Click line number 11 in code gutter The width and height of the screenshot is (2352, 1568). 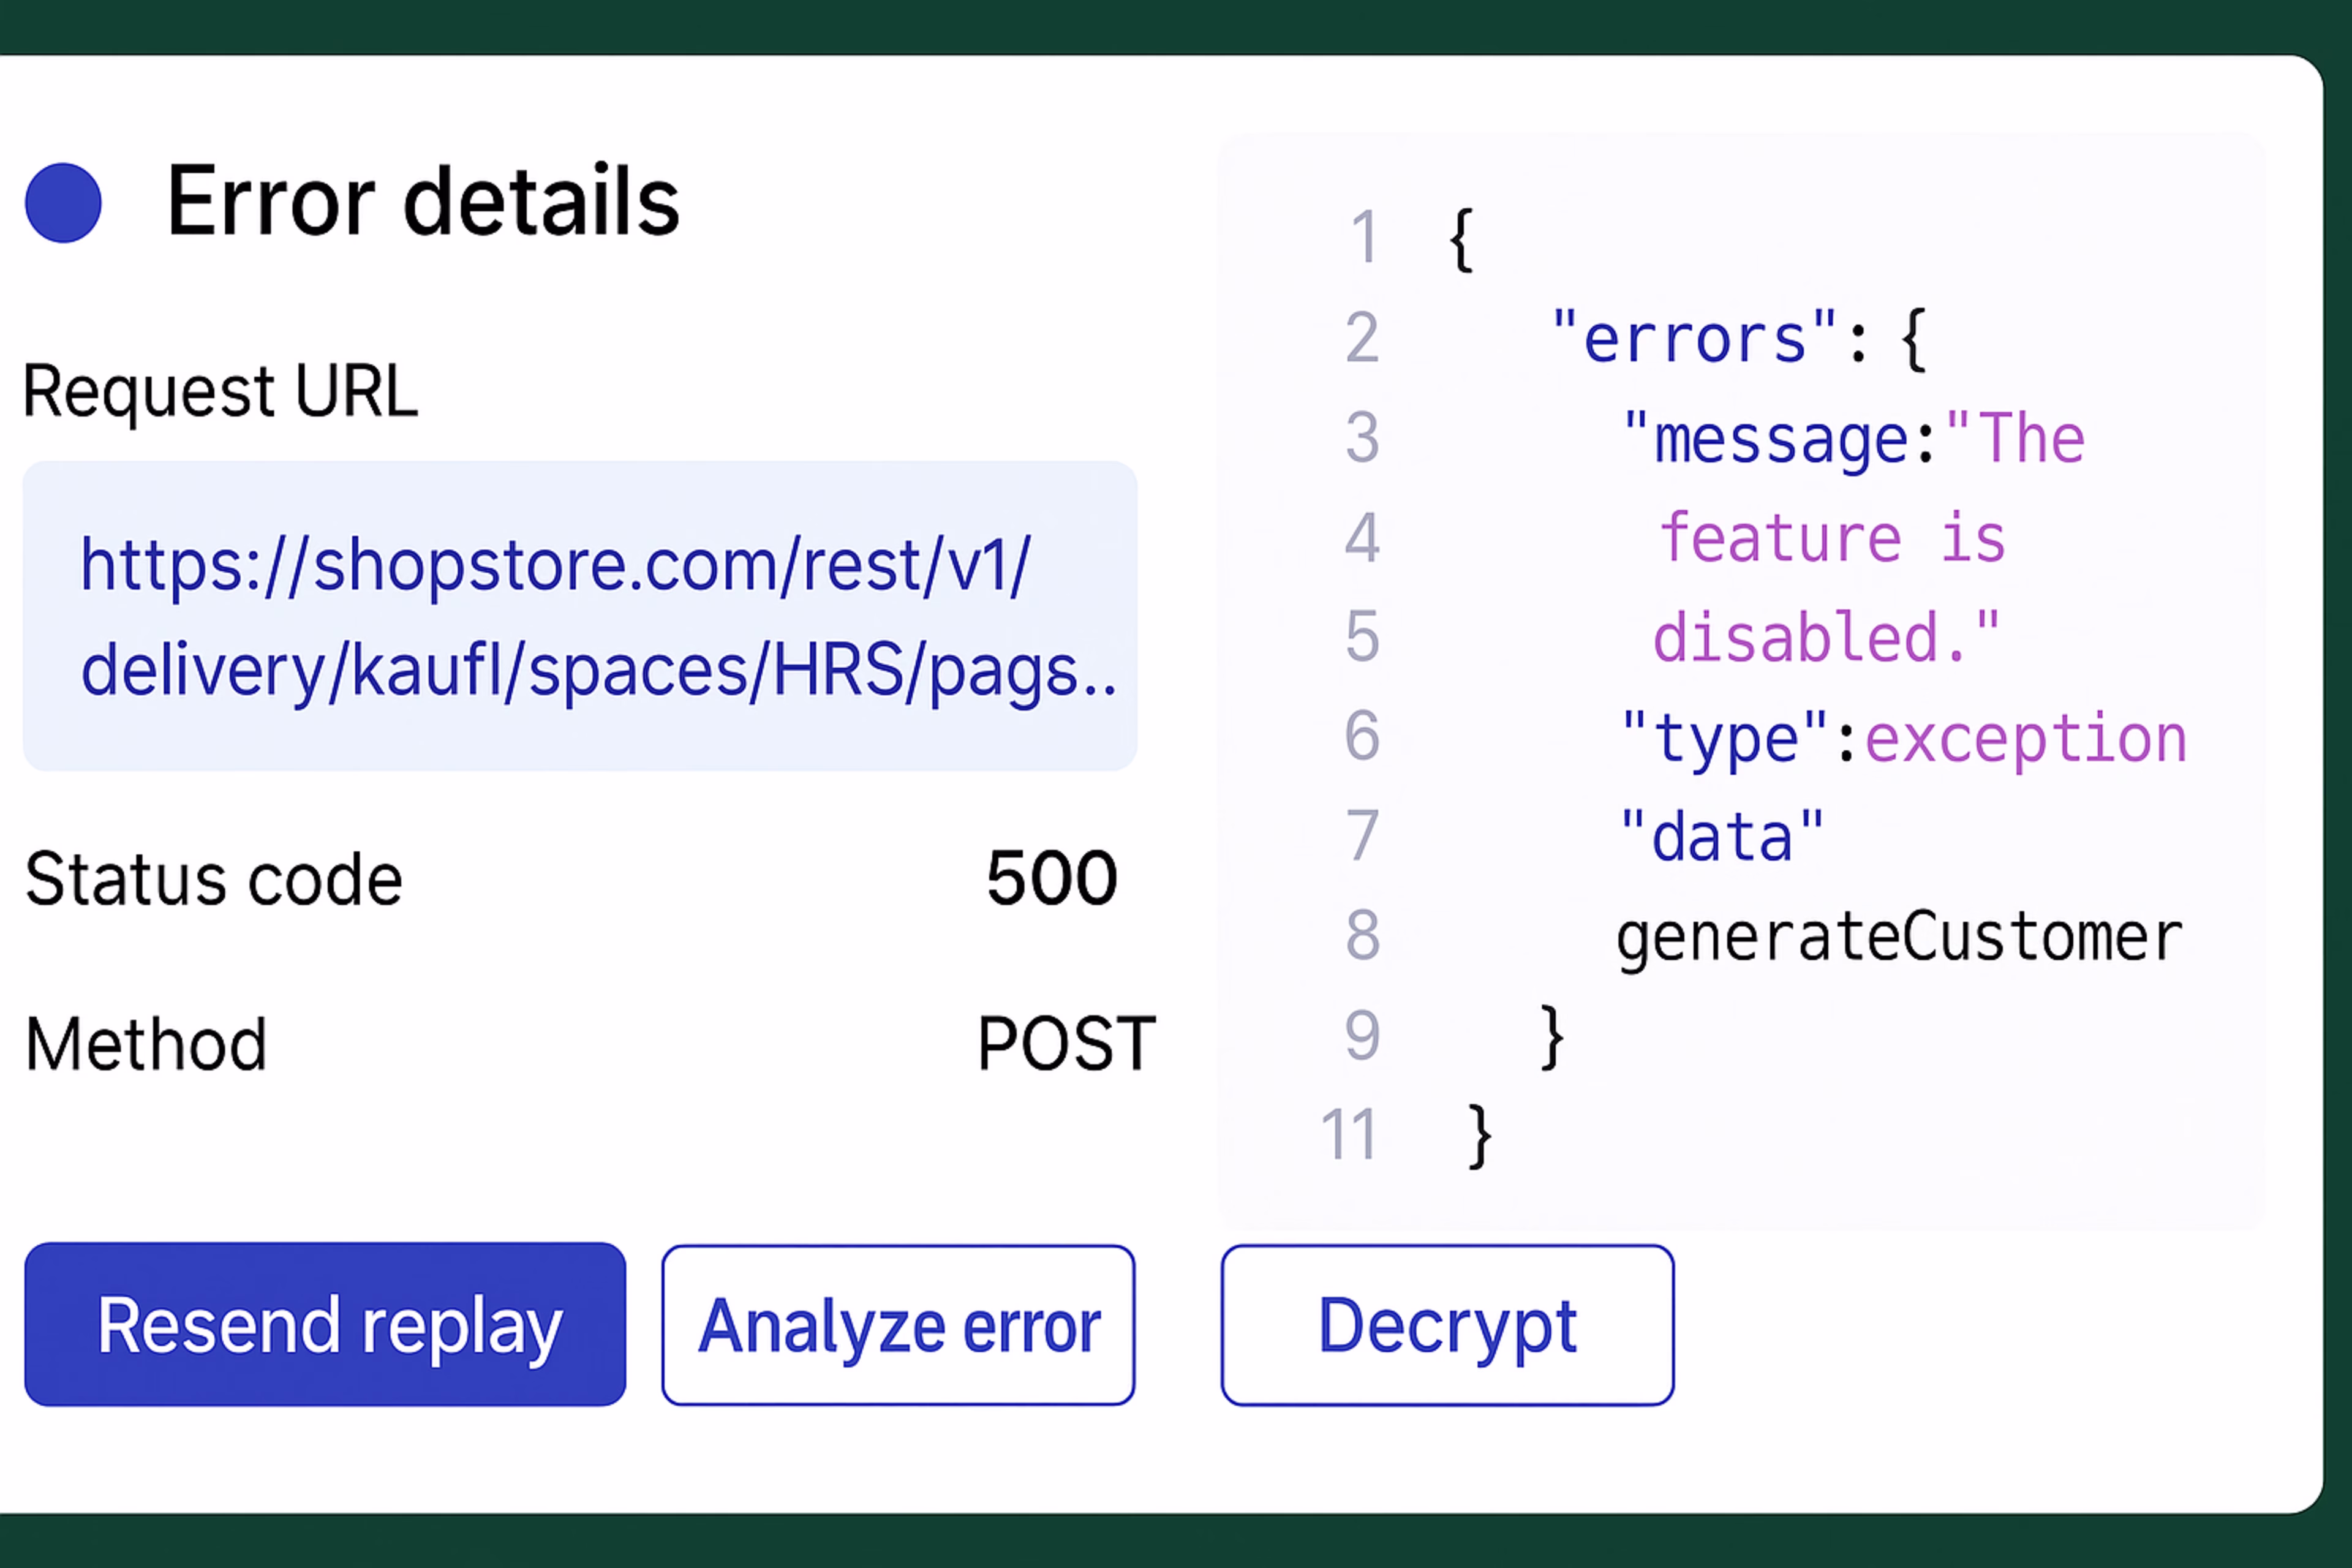1349,1135
